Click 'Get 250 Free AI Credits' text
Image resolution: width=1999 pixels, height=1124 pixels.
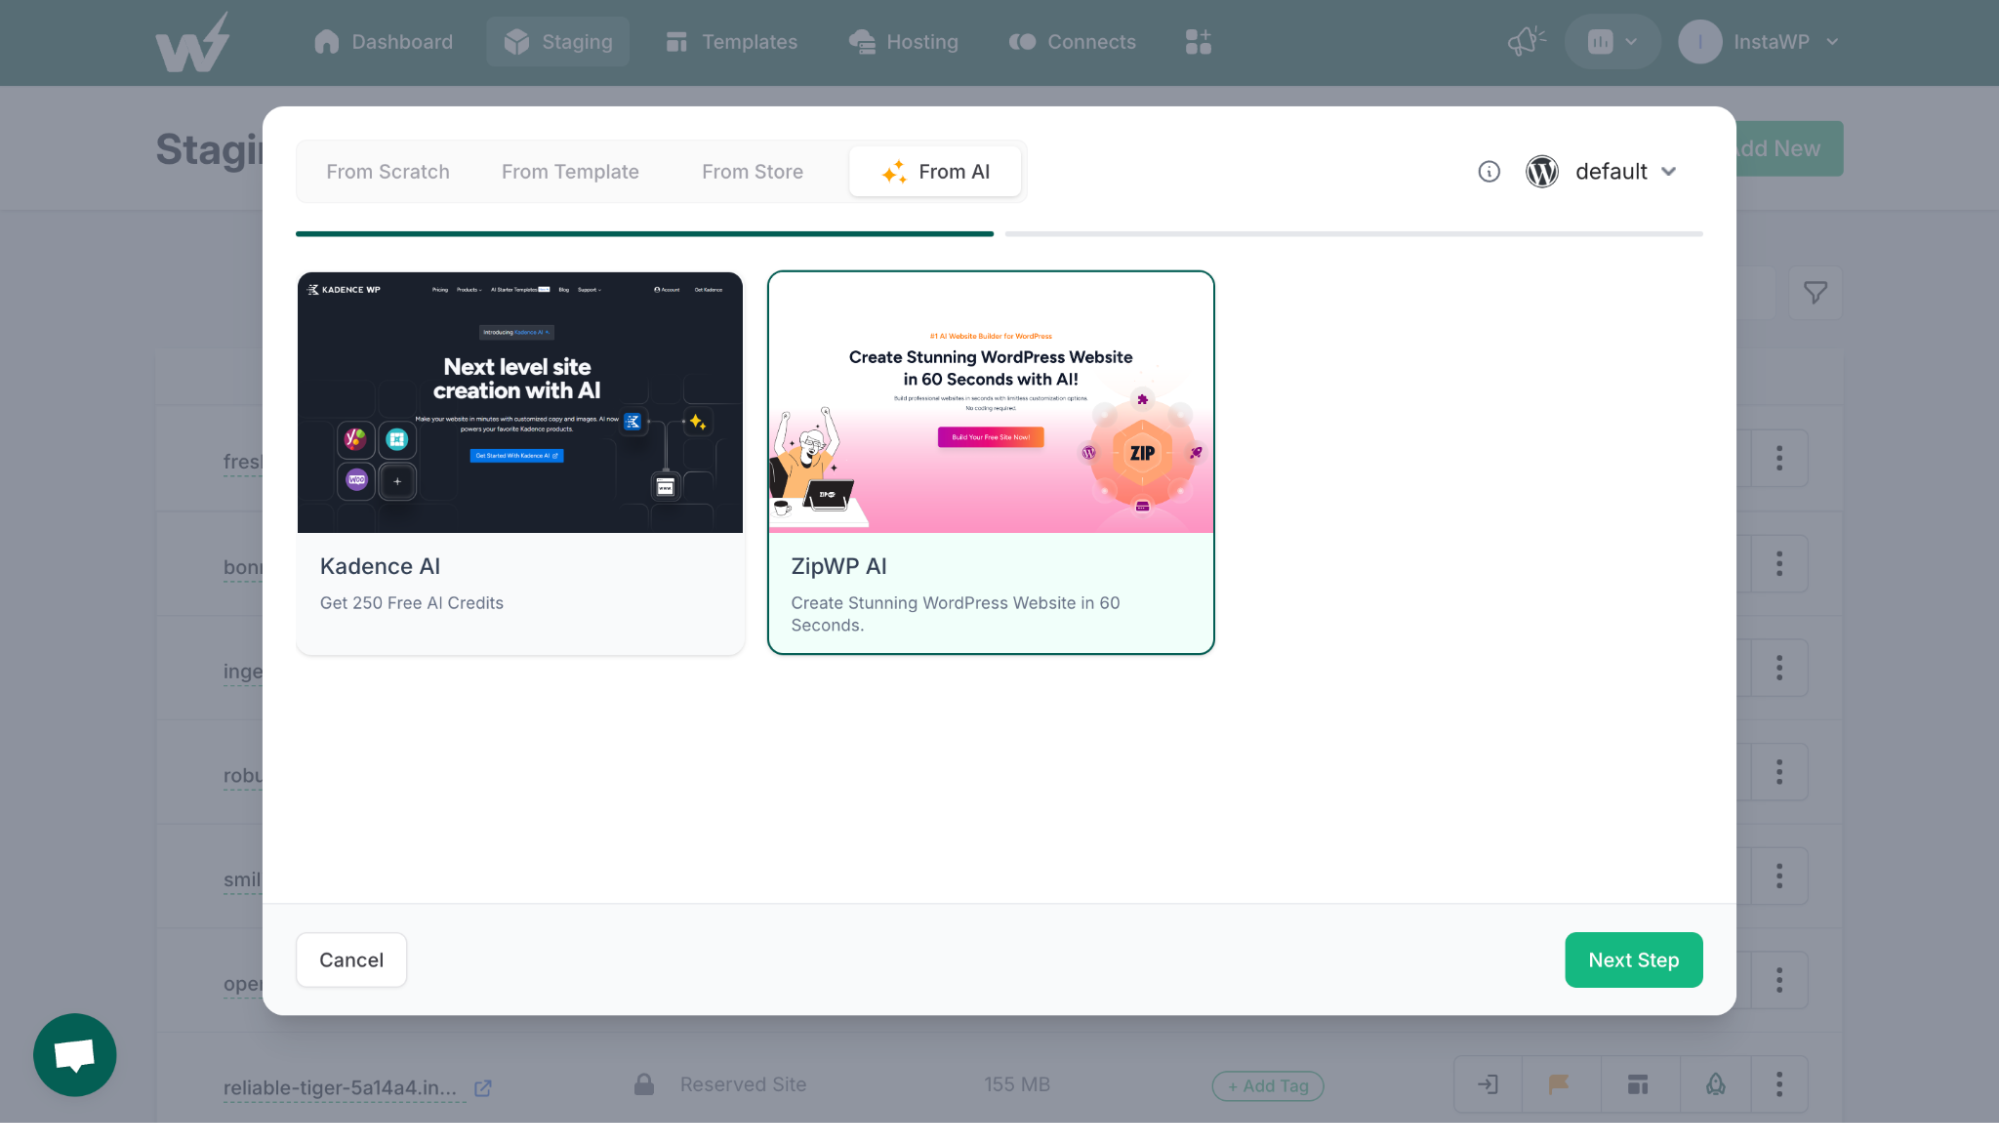(x=412, y=603)
